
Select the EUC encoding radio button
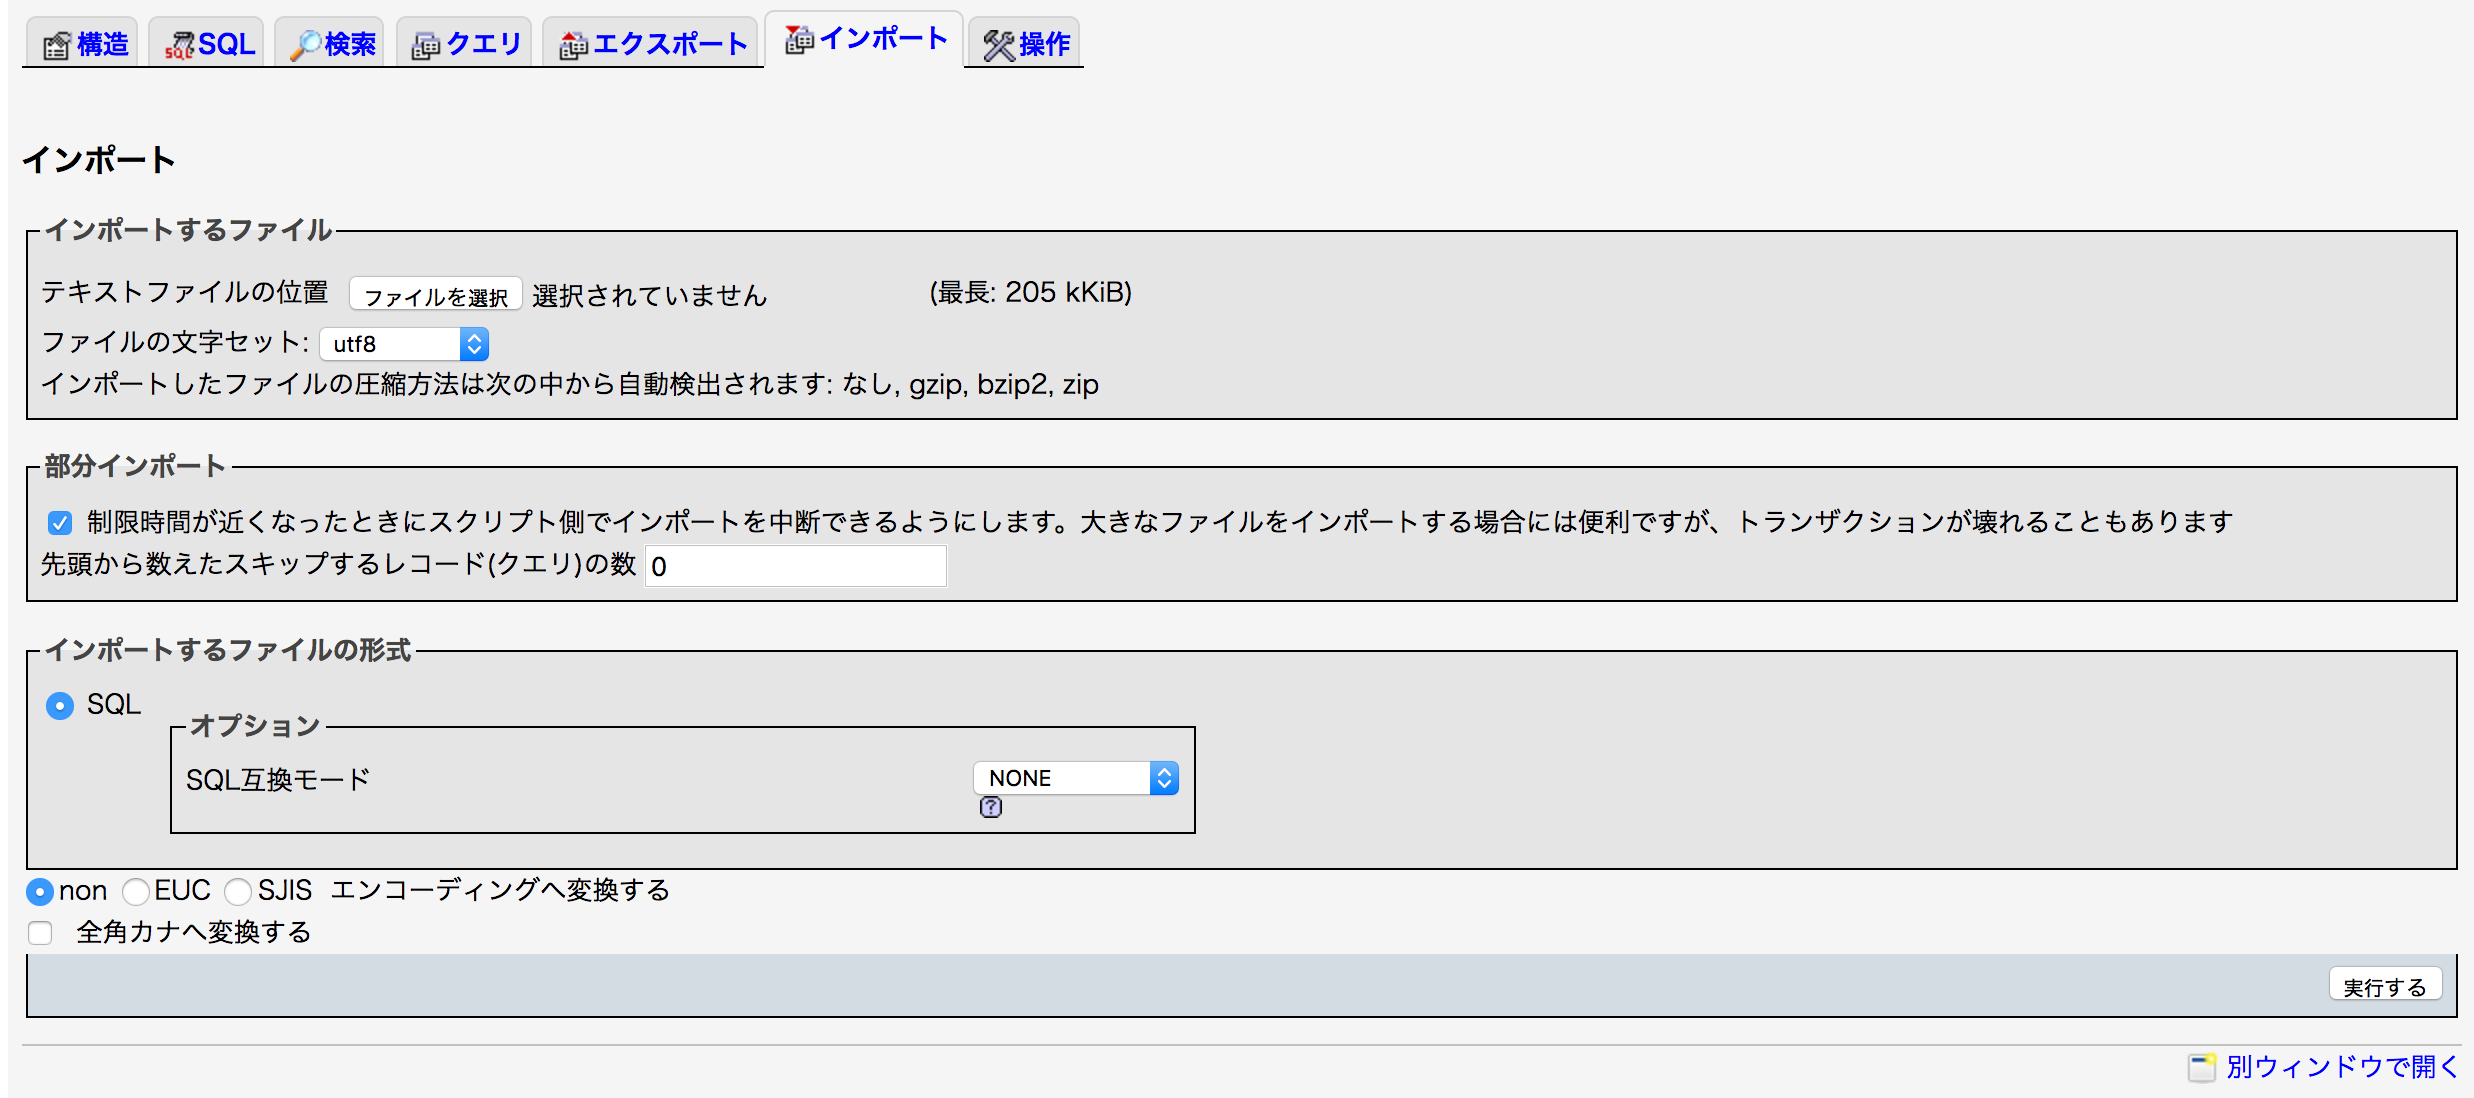(x=136, y=891)
